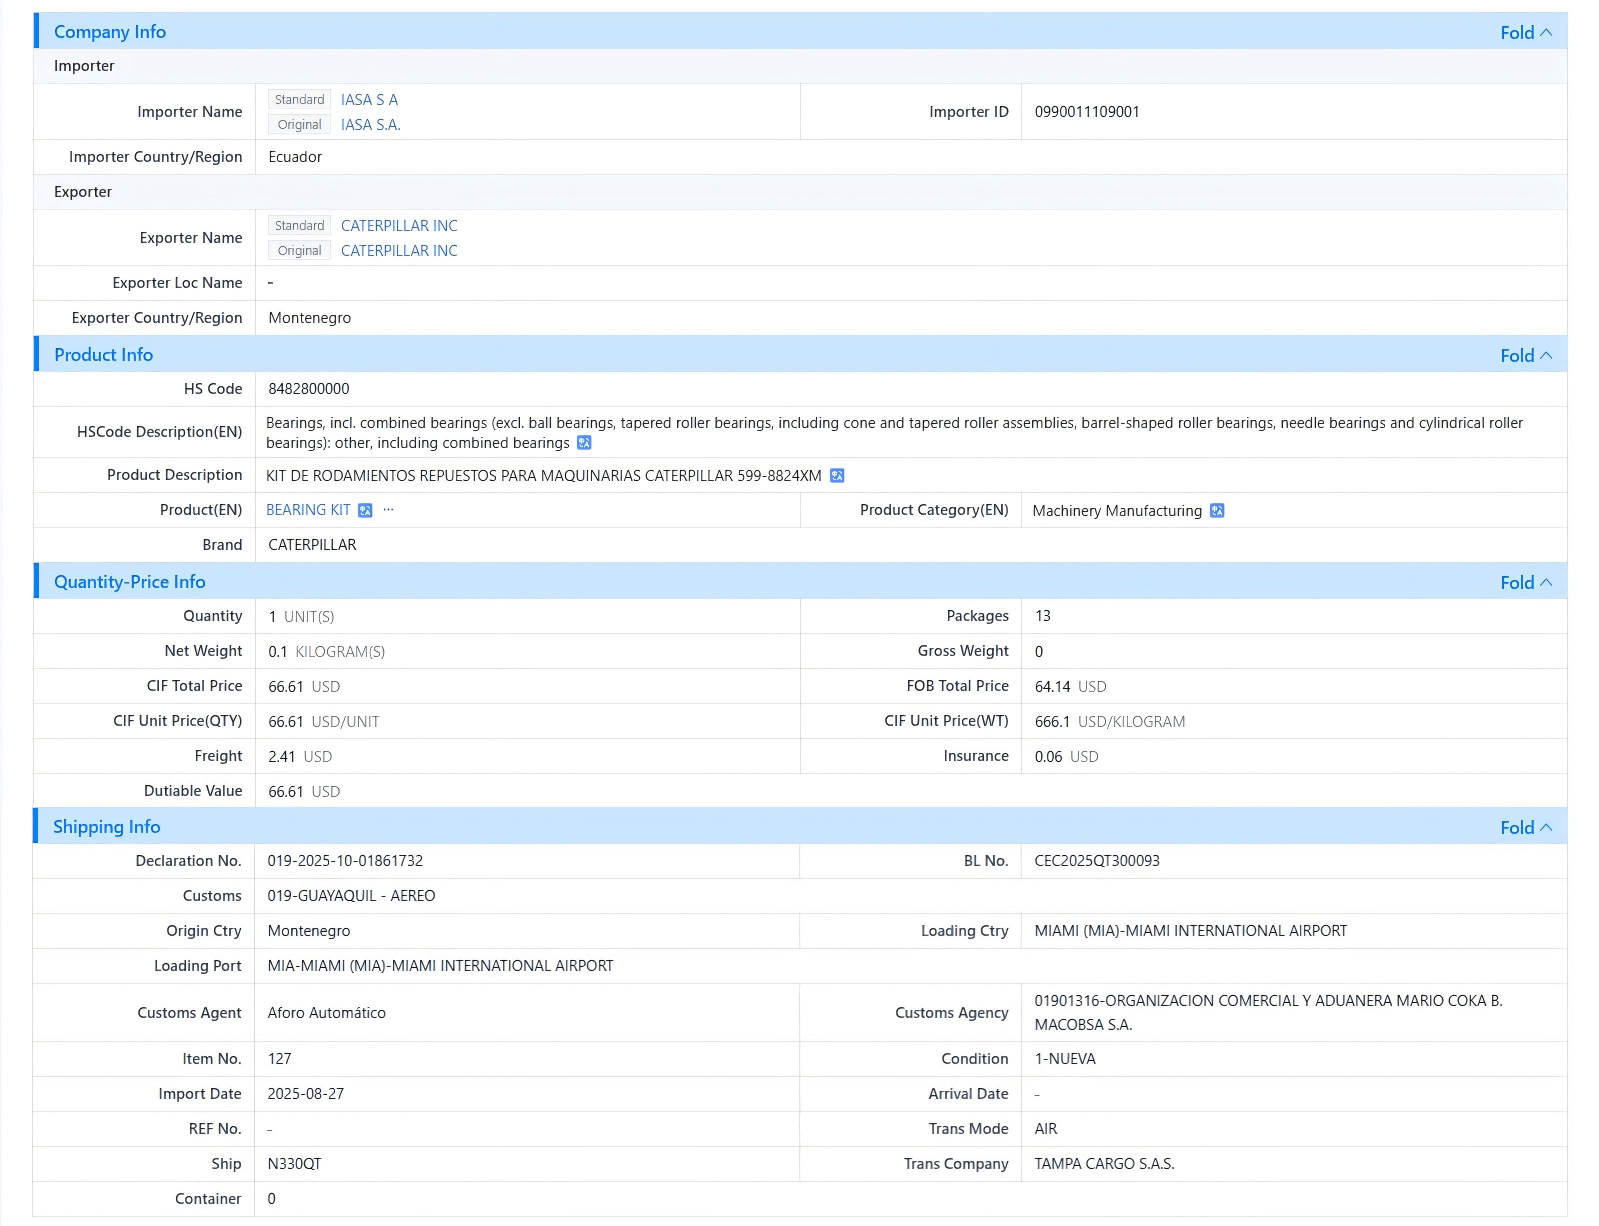
Task: Open the BEARING KIT product link
Action: (x=308, y=510)
